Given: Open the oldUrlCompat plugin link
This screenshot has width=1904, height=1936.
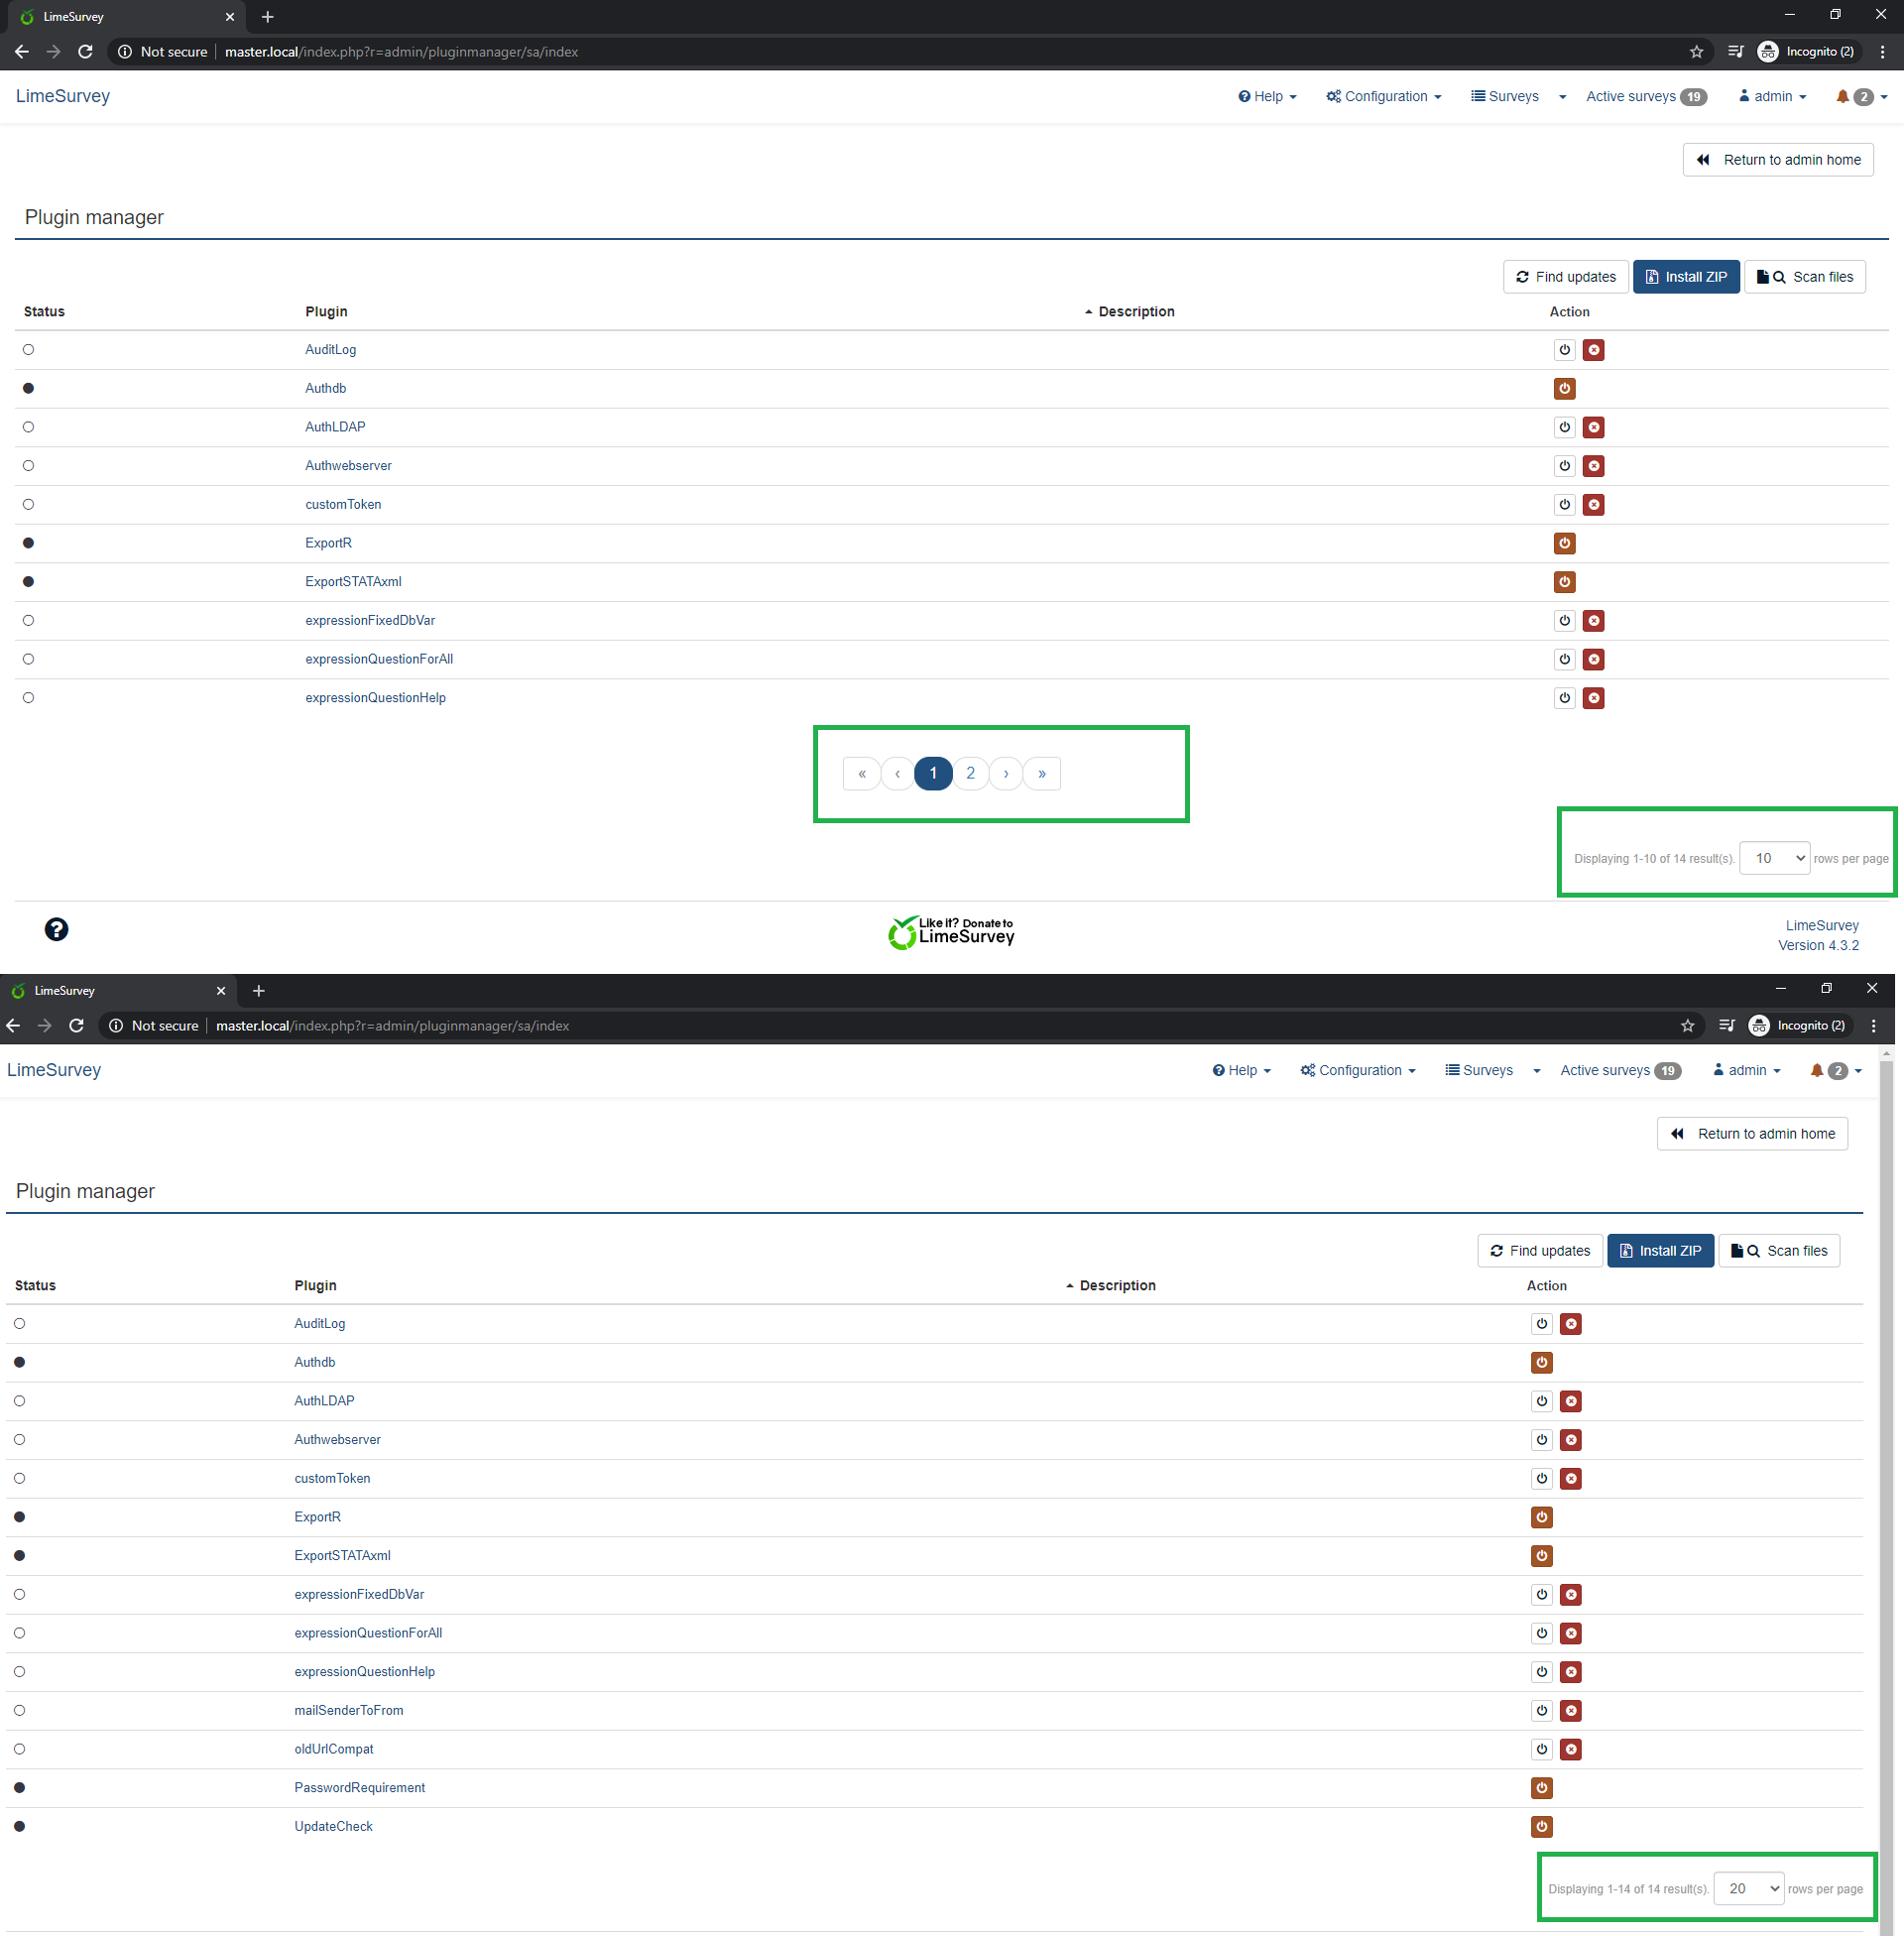Looking at the screenshot, I should pos(334,1749).
